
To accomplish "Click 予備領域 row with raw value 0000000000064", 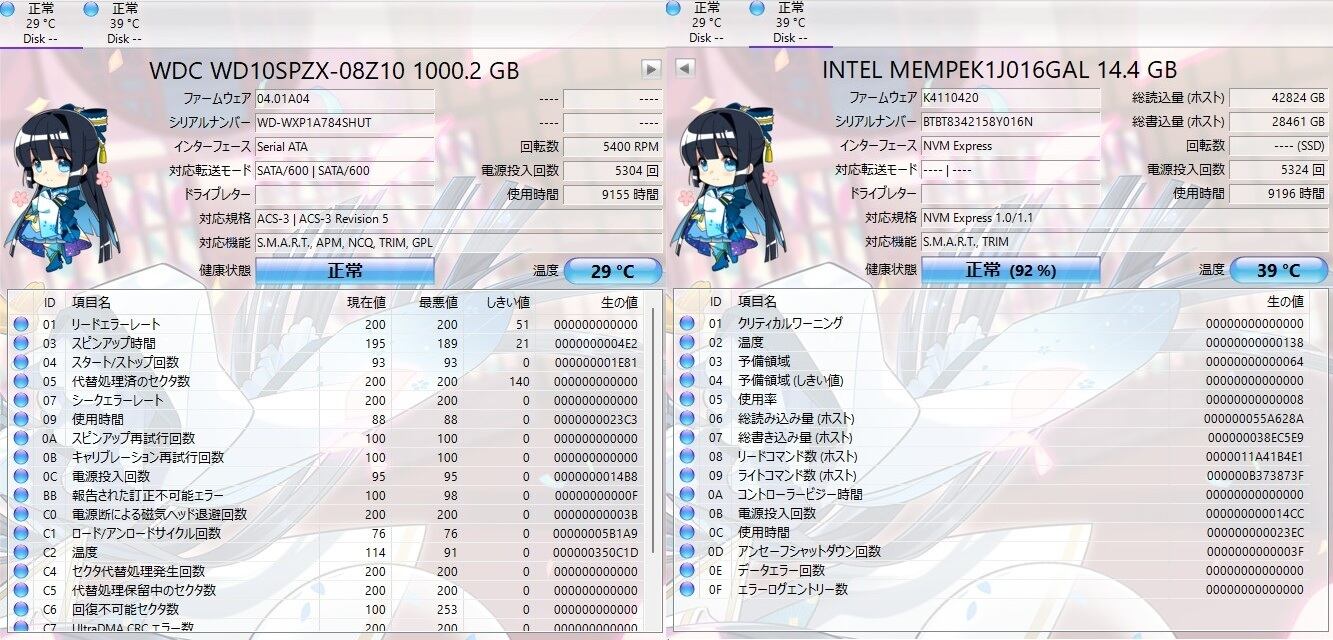I will pyautogui.click(x=1000, y=361).
